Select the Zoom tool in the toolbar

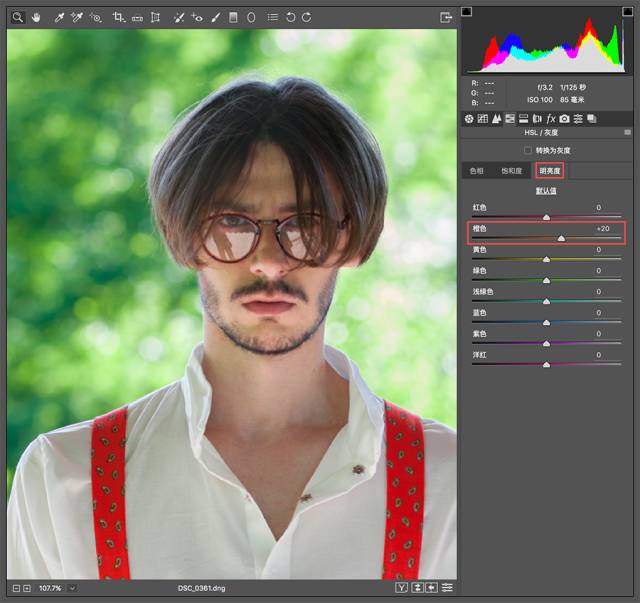point(17,17)
